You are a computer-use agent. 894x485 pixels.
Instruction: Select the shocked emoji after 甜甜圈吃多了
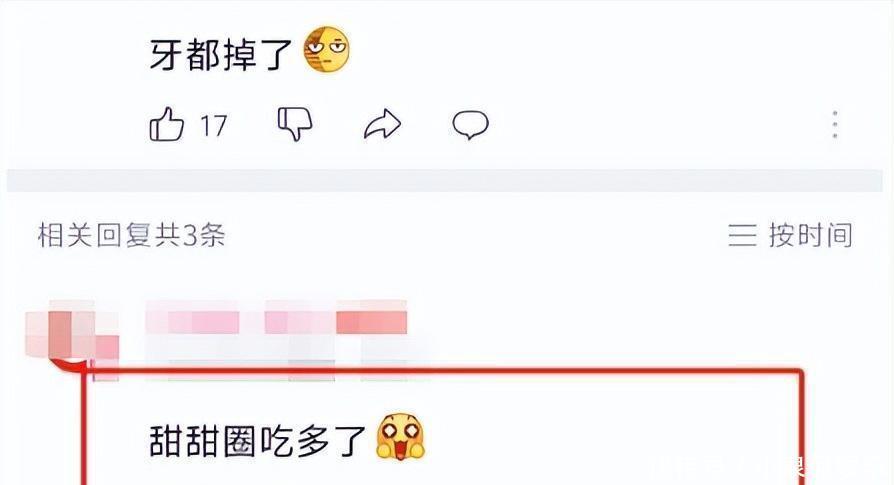coord(401,437)
